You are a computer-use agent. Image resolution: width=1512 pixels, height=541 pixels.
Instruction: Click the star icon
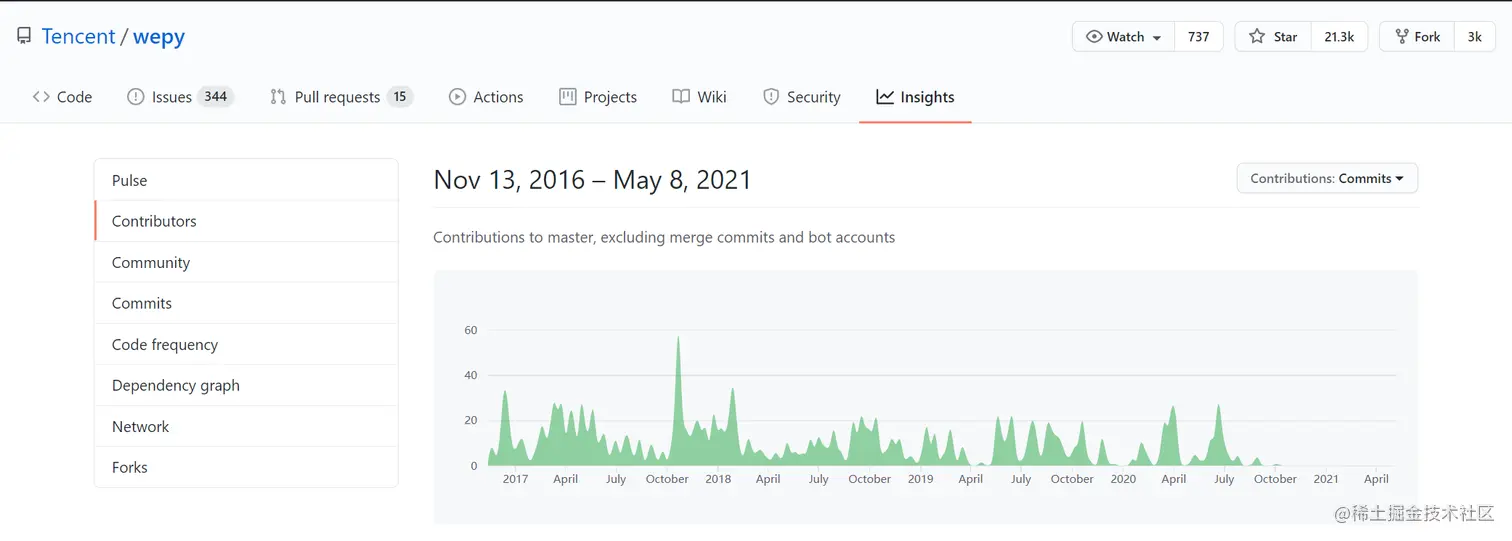tap(1257, 36)
